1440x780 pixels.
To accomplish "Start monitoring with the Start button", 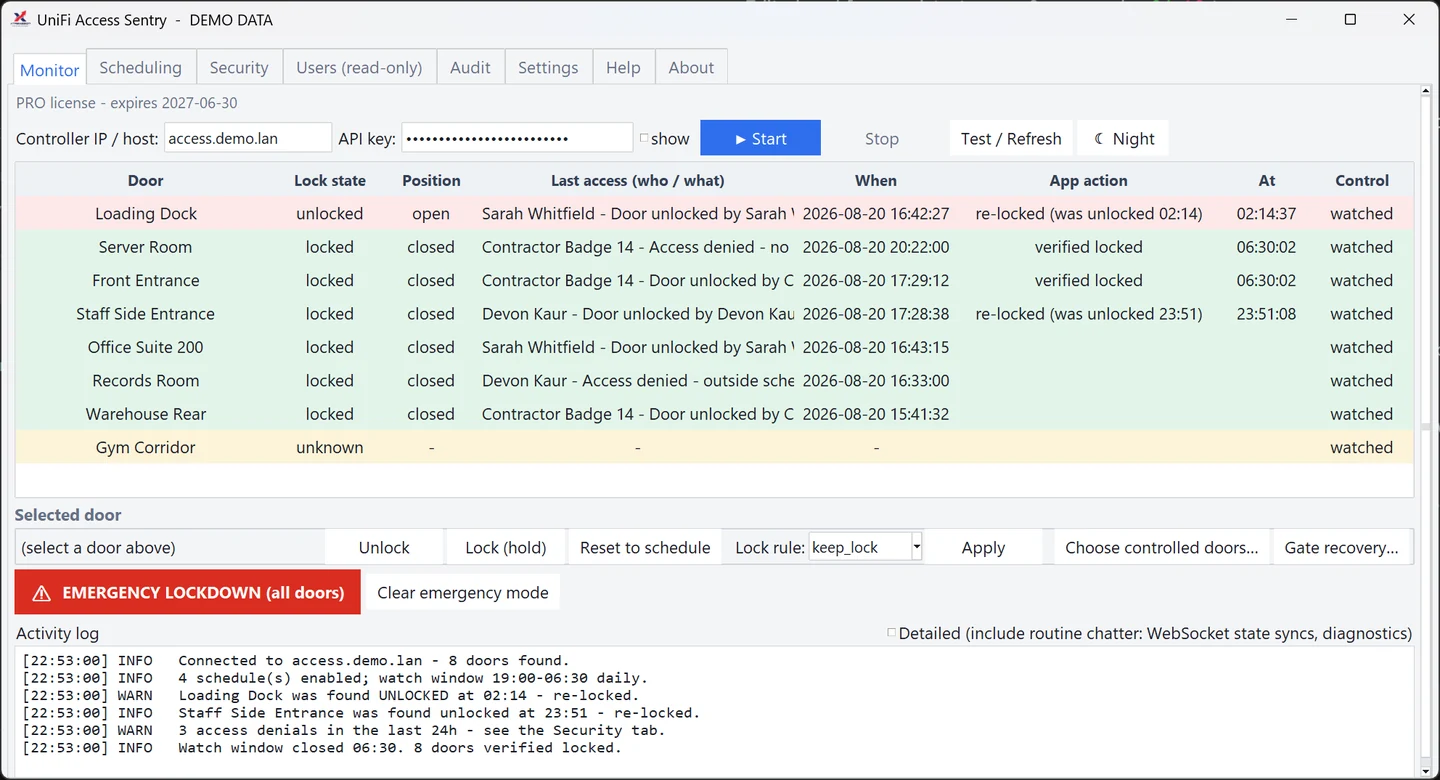I will (x=760, y=138).
